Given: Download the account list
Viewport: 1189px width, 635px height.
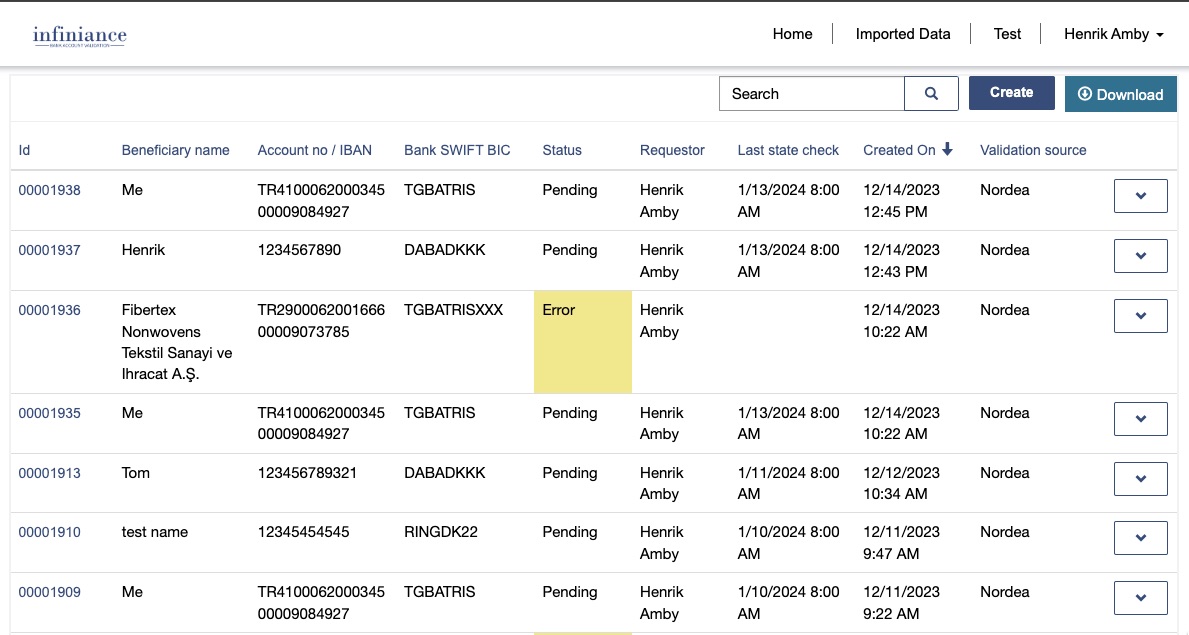Looking at the screenshot, I should tap(1120, 94).
